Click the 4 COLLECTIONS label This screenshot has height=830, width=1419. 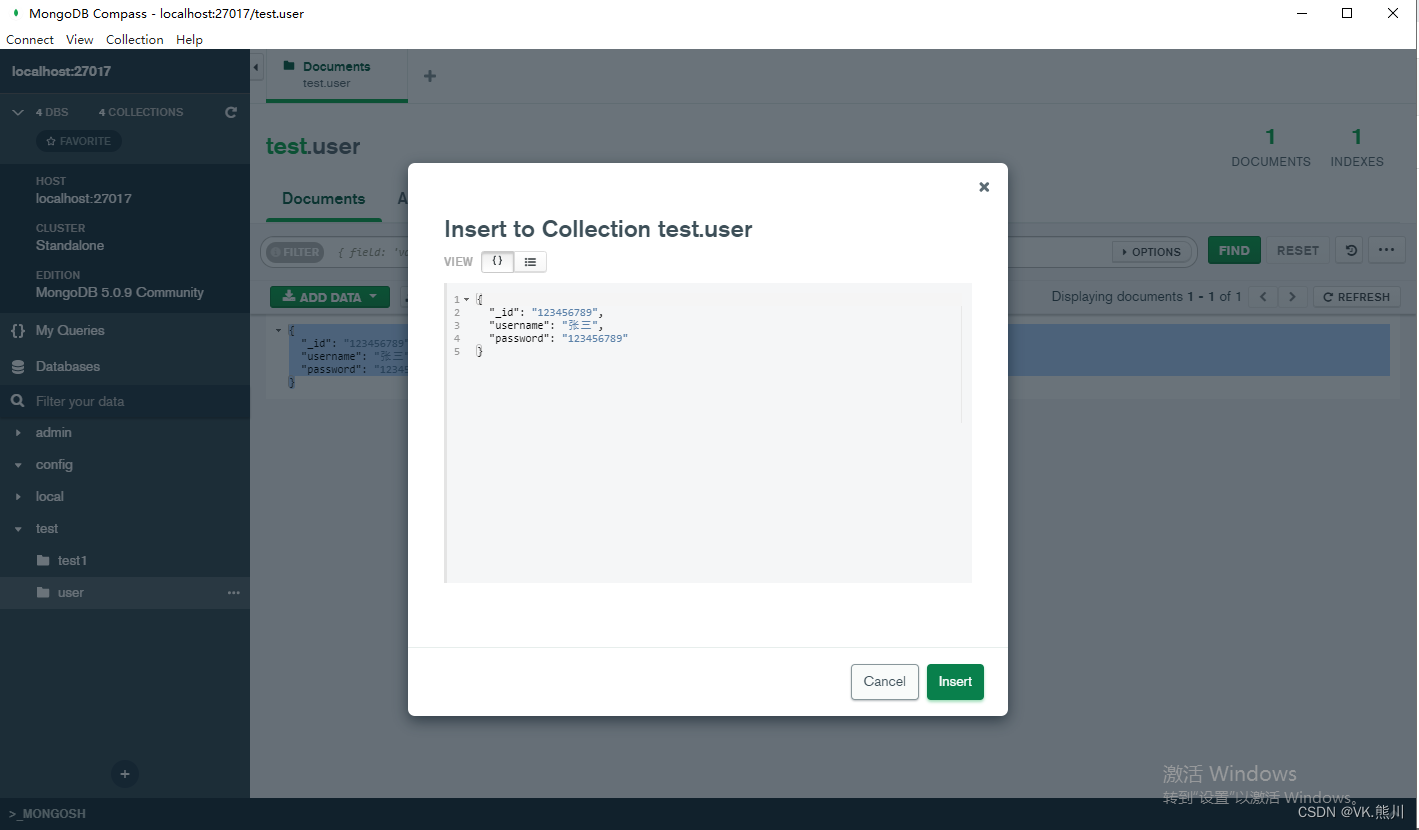click(141, 112)
